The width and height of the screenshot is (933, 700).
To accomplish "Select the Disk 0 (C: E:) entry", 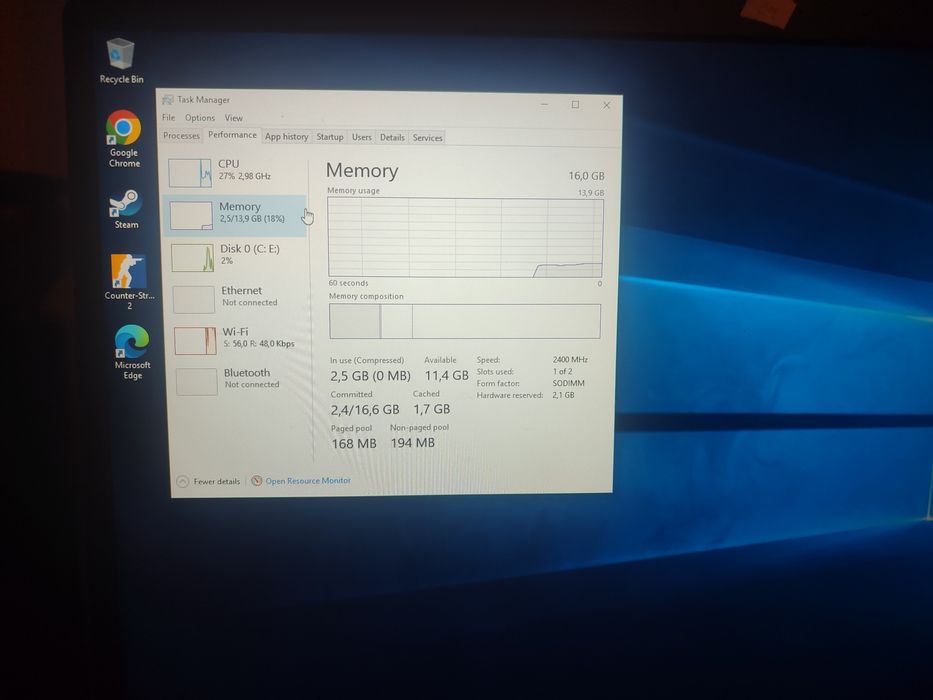I will (x=237, y=257).
